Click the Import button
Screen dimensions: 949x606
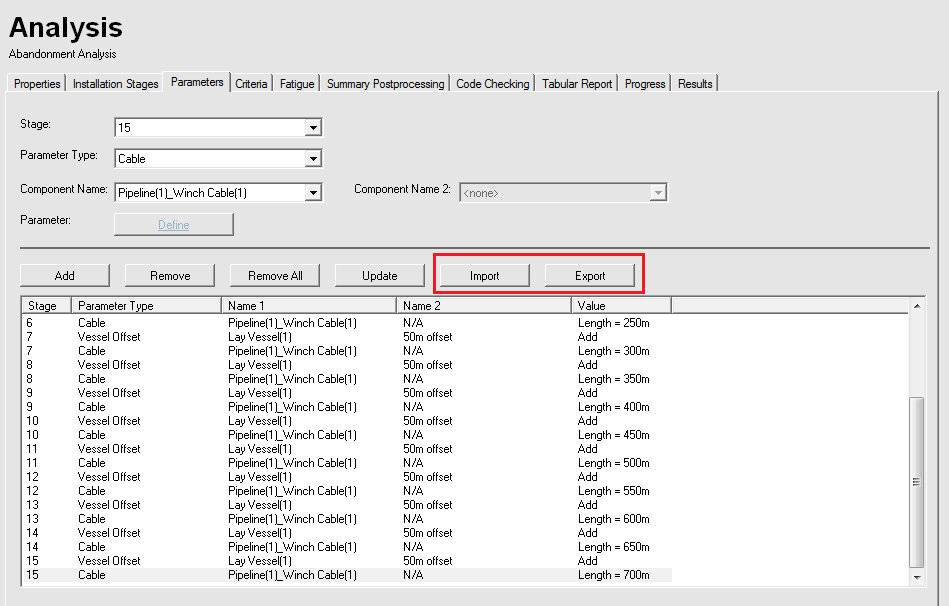485,276
